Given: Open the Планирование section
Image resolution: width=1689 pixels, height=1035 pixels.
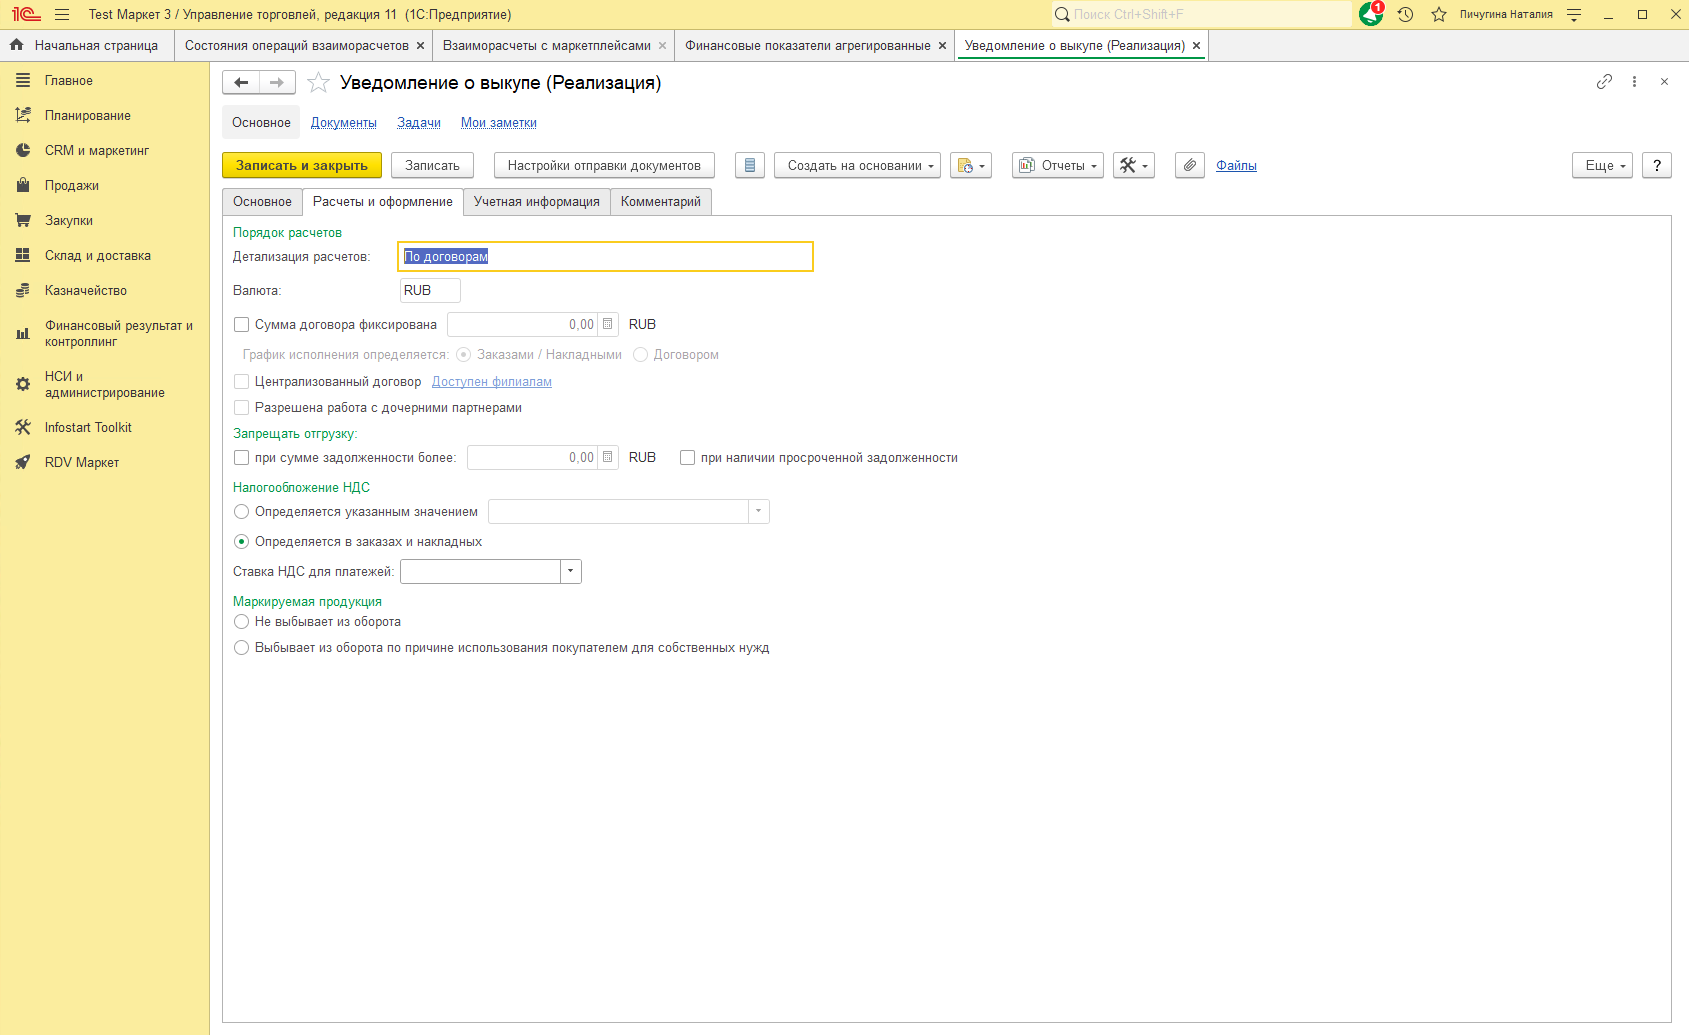Looking at the screenshot, I should [88, 116].
